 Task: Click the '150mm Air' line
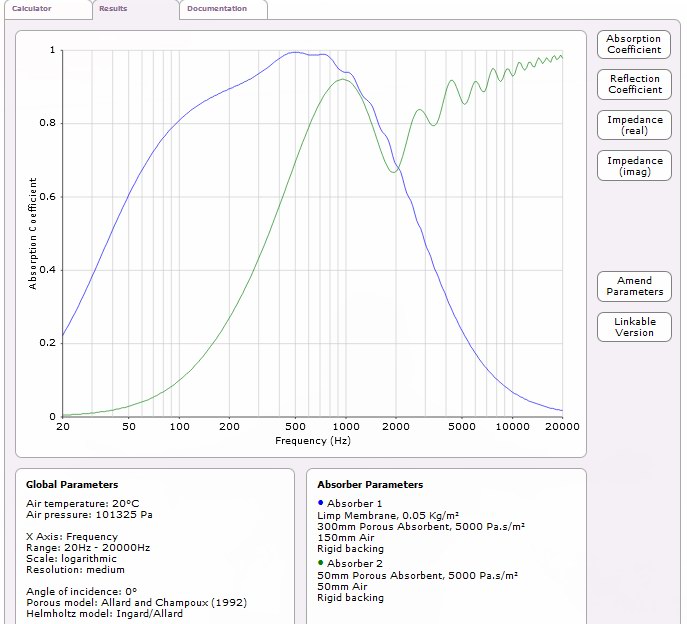[346, 538]
